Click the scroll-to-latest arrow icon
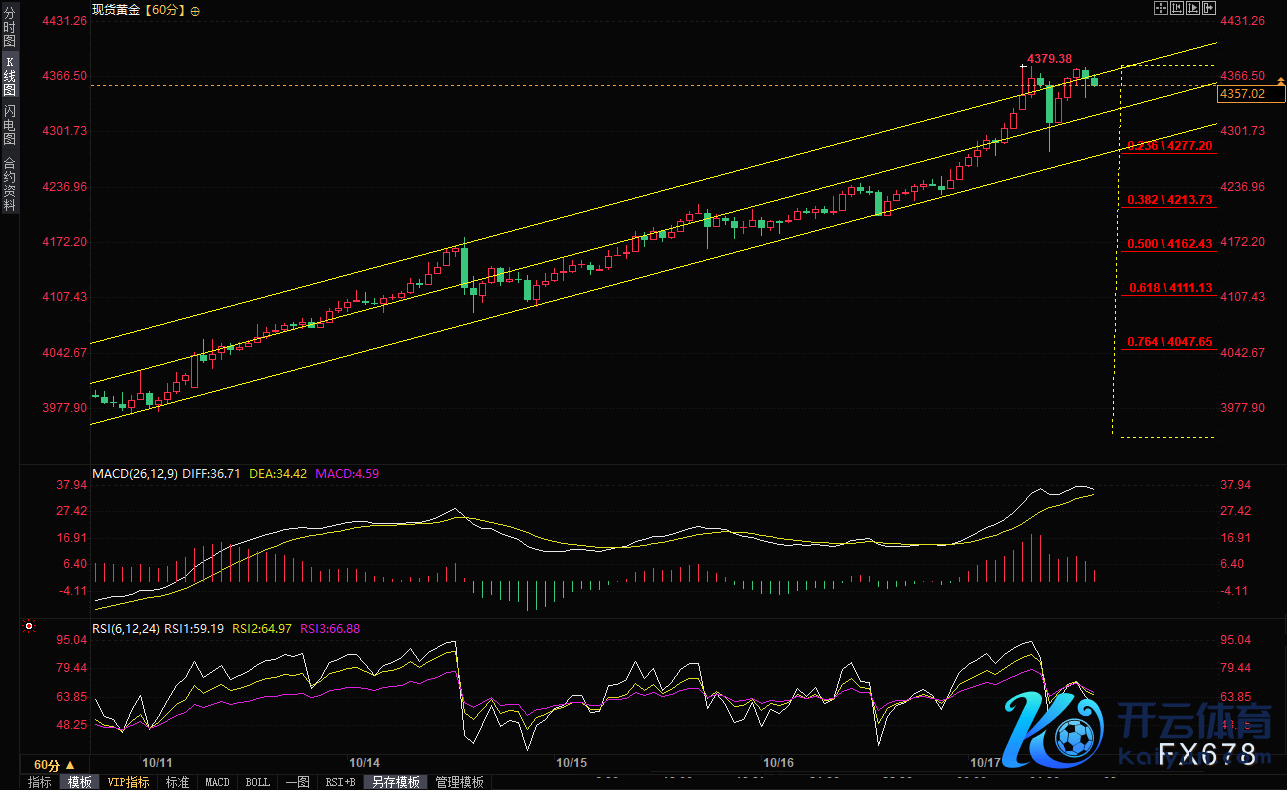This screenshot has width=1287, height=790. click(x=1207, y=8)
